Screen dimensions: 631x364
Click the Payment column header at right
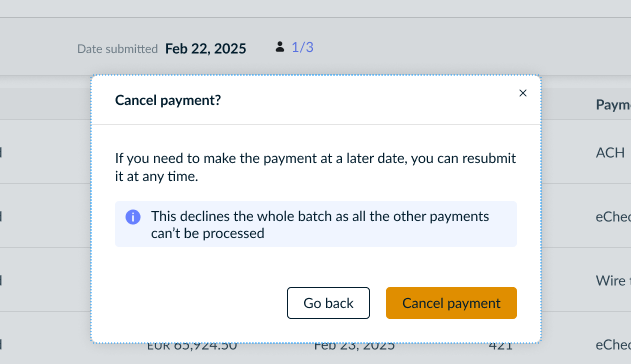tap(613, 105)
